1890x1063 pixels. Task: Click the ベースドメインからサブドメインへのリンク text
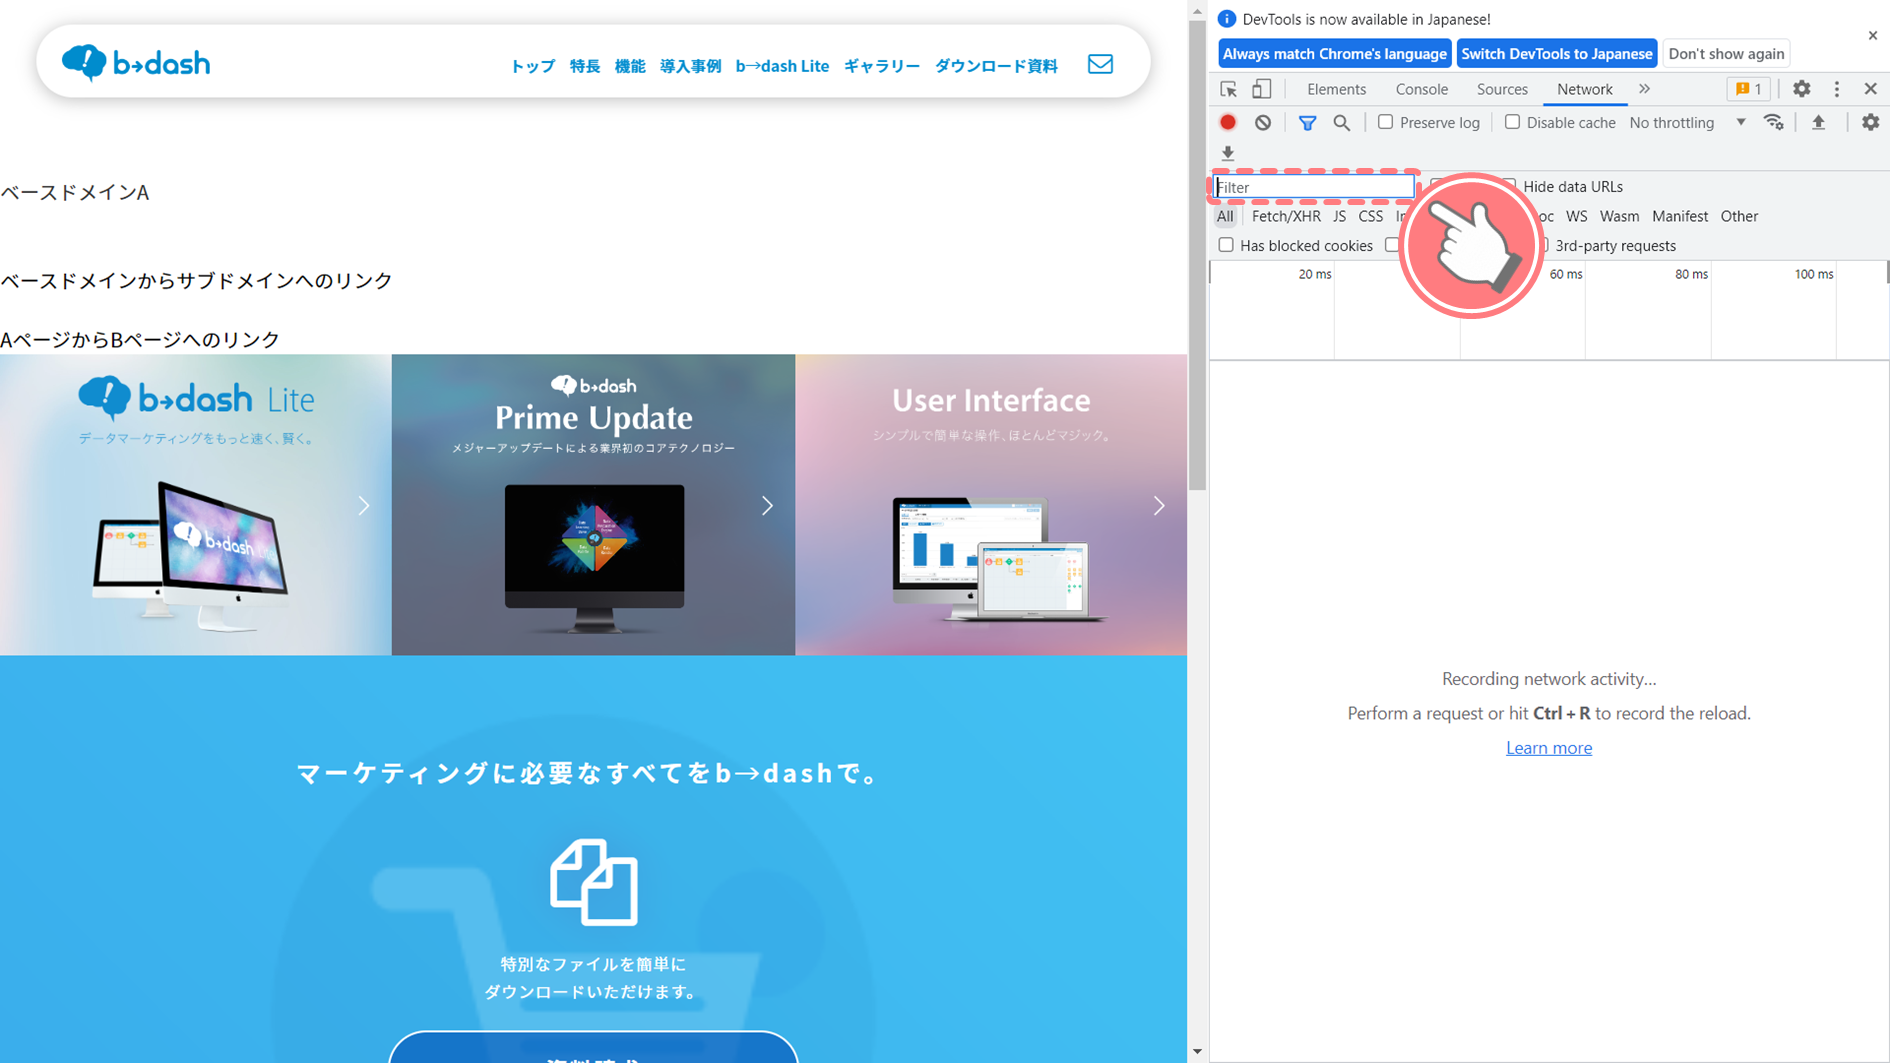pyautogui.click(x=196, y=281)
